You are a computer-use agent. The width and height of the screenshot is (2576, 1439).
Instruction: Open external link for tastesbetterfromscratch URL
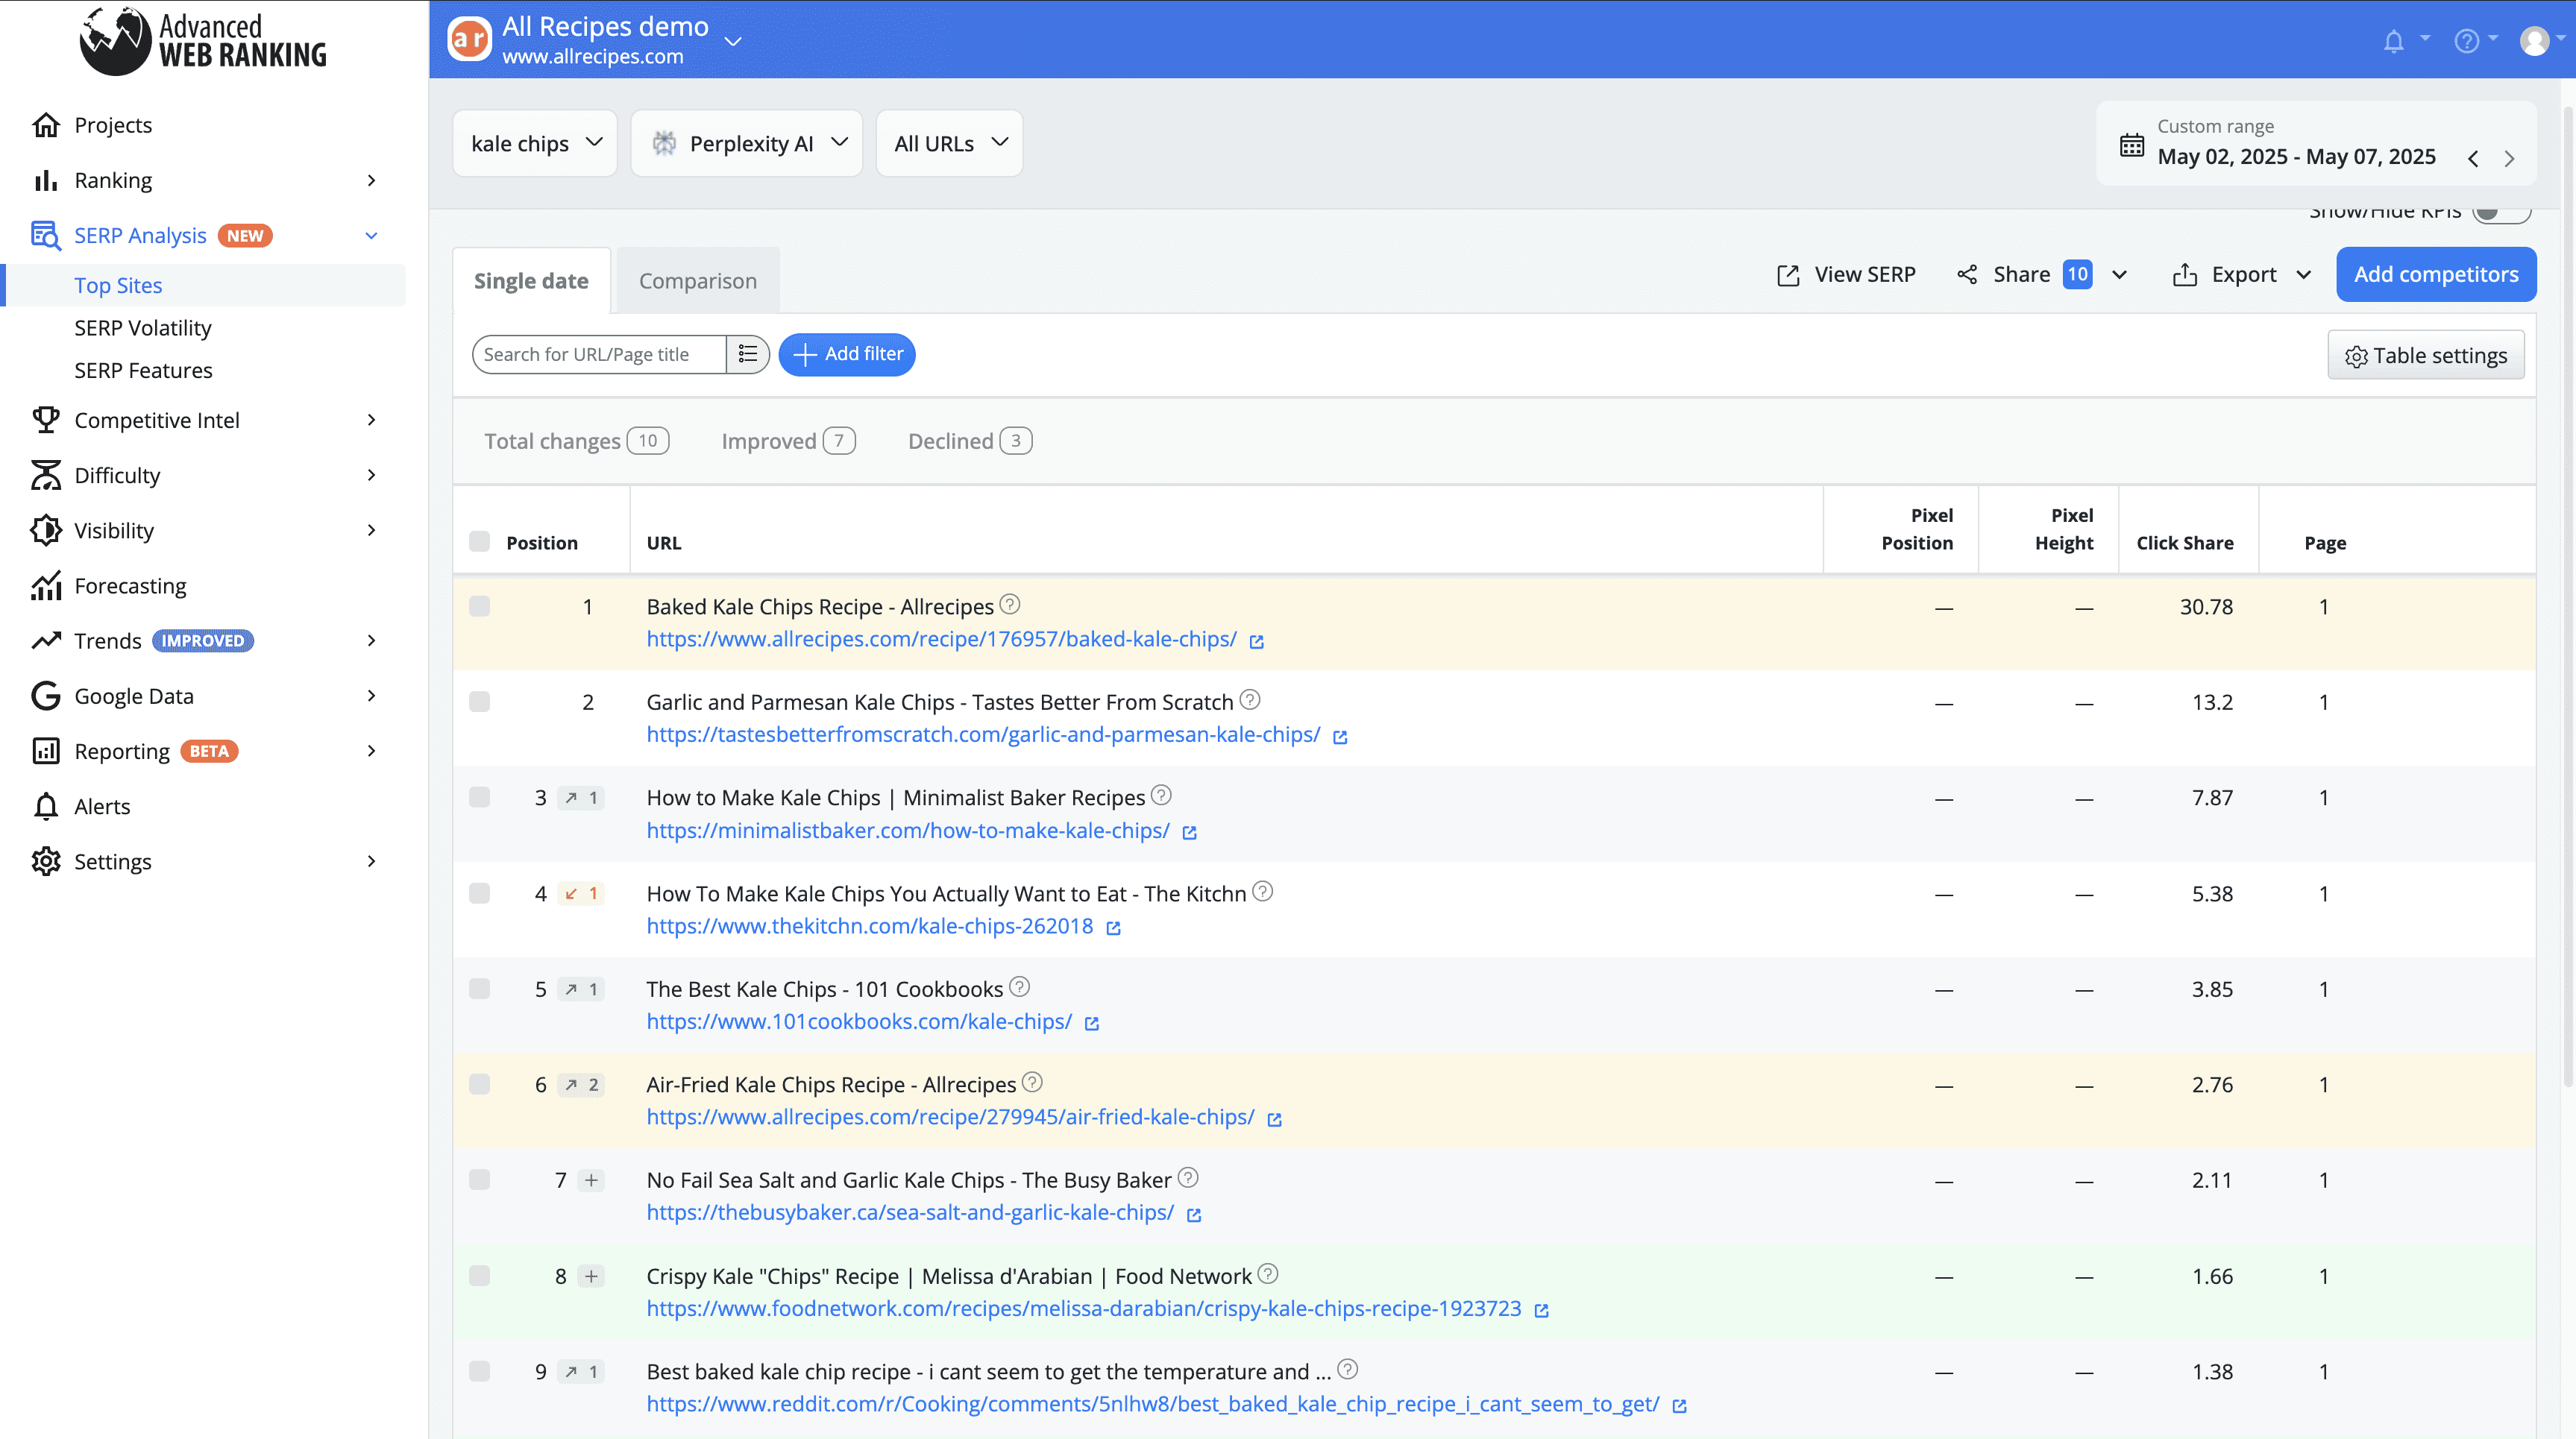[x=1340, y=738]
